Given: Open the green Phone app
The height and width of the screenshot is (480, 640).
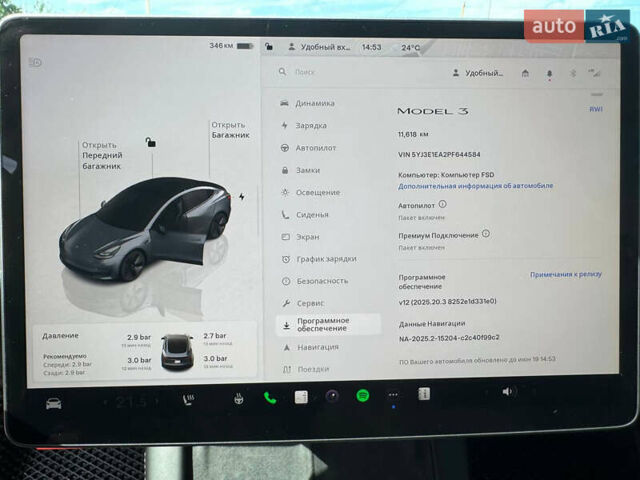Looking at the screenshot, I should (270, 398).
